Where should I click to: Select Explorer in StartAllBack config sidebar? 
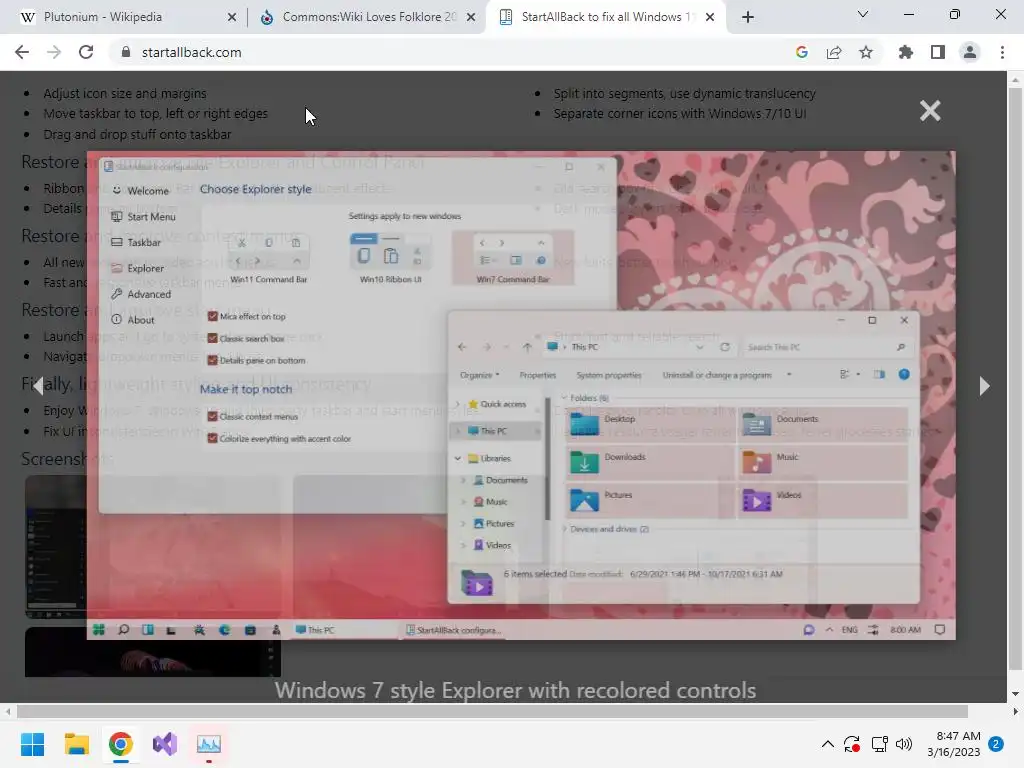[x=138, y=268]
